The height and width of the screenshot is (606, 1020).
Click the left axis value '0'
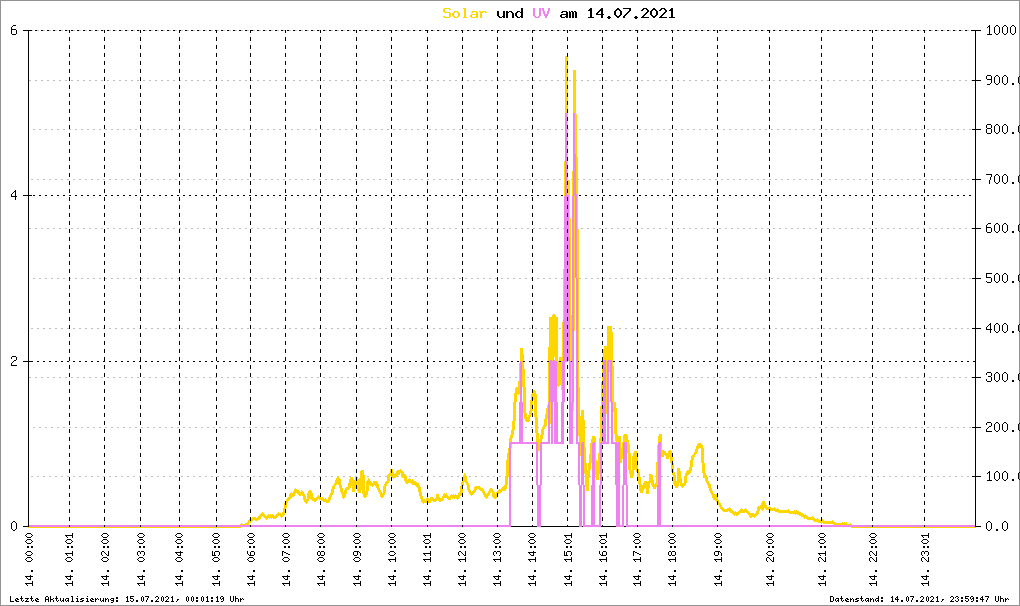pos(14,526)
